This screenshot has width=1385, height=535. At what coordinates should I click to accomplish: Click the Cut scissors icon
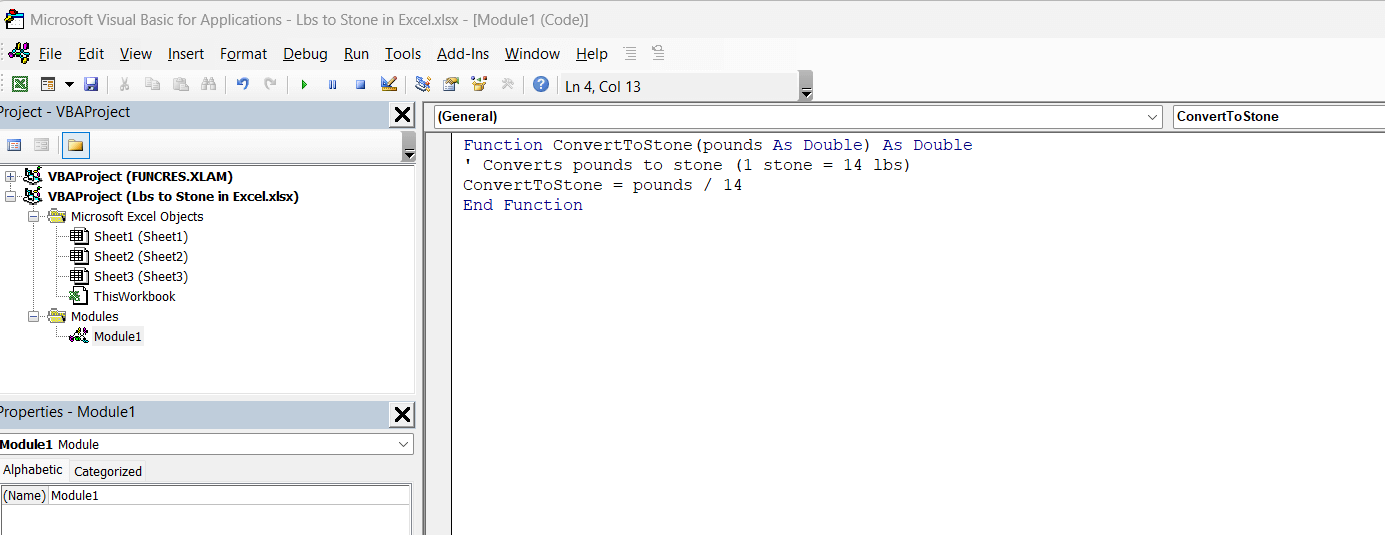pos(125,85)
